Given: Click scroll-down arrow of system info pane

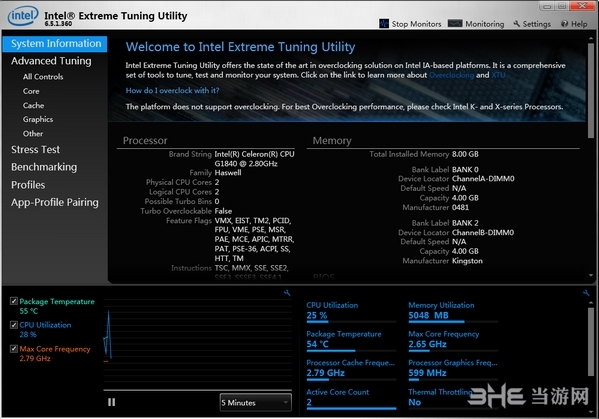Looking at the screenshot, I should click(x=591, y=275).
